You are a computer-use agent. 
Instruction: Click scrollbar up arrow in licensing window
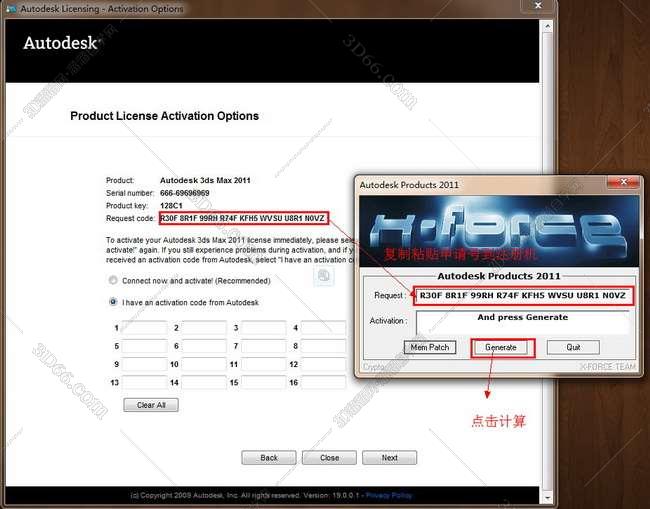[547, 27]
